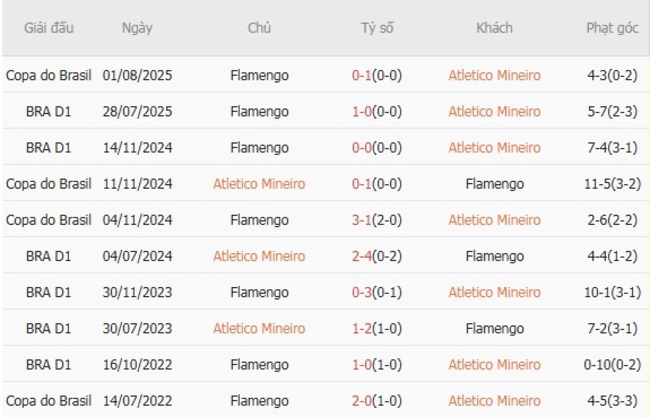Click Atletico Mineiro in the 30/11/2023 row

pos(494,292)
